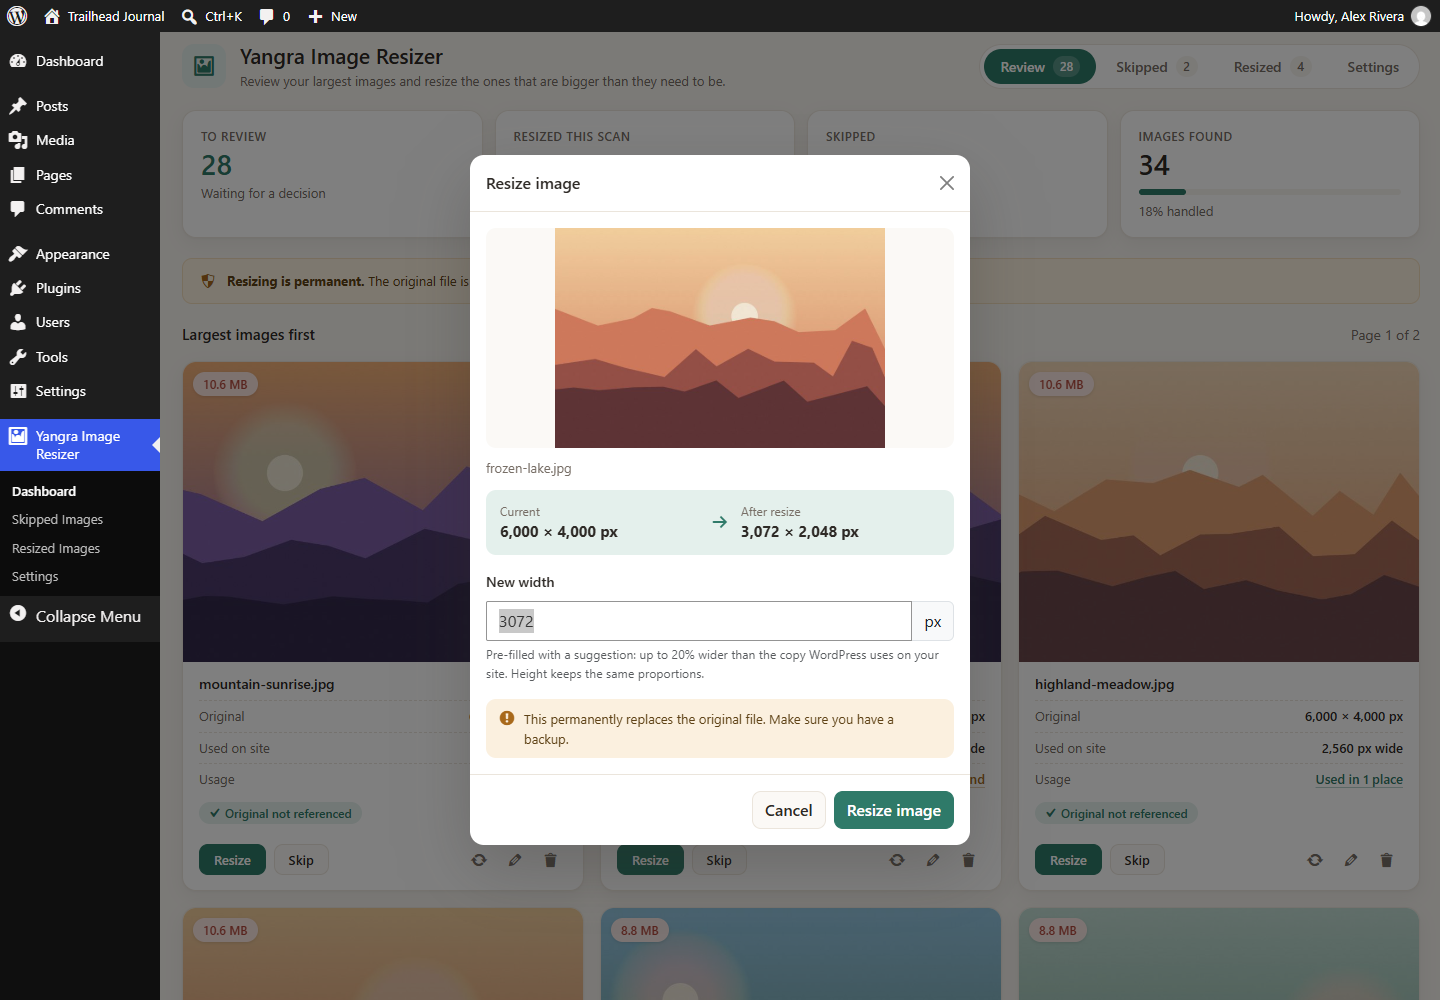
Task: Open Alex Rivera user avatar
Action: click(x=1420, y=16)
